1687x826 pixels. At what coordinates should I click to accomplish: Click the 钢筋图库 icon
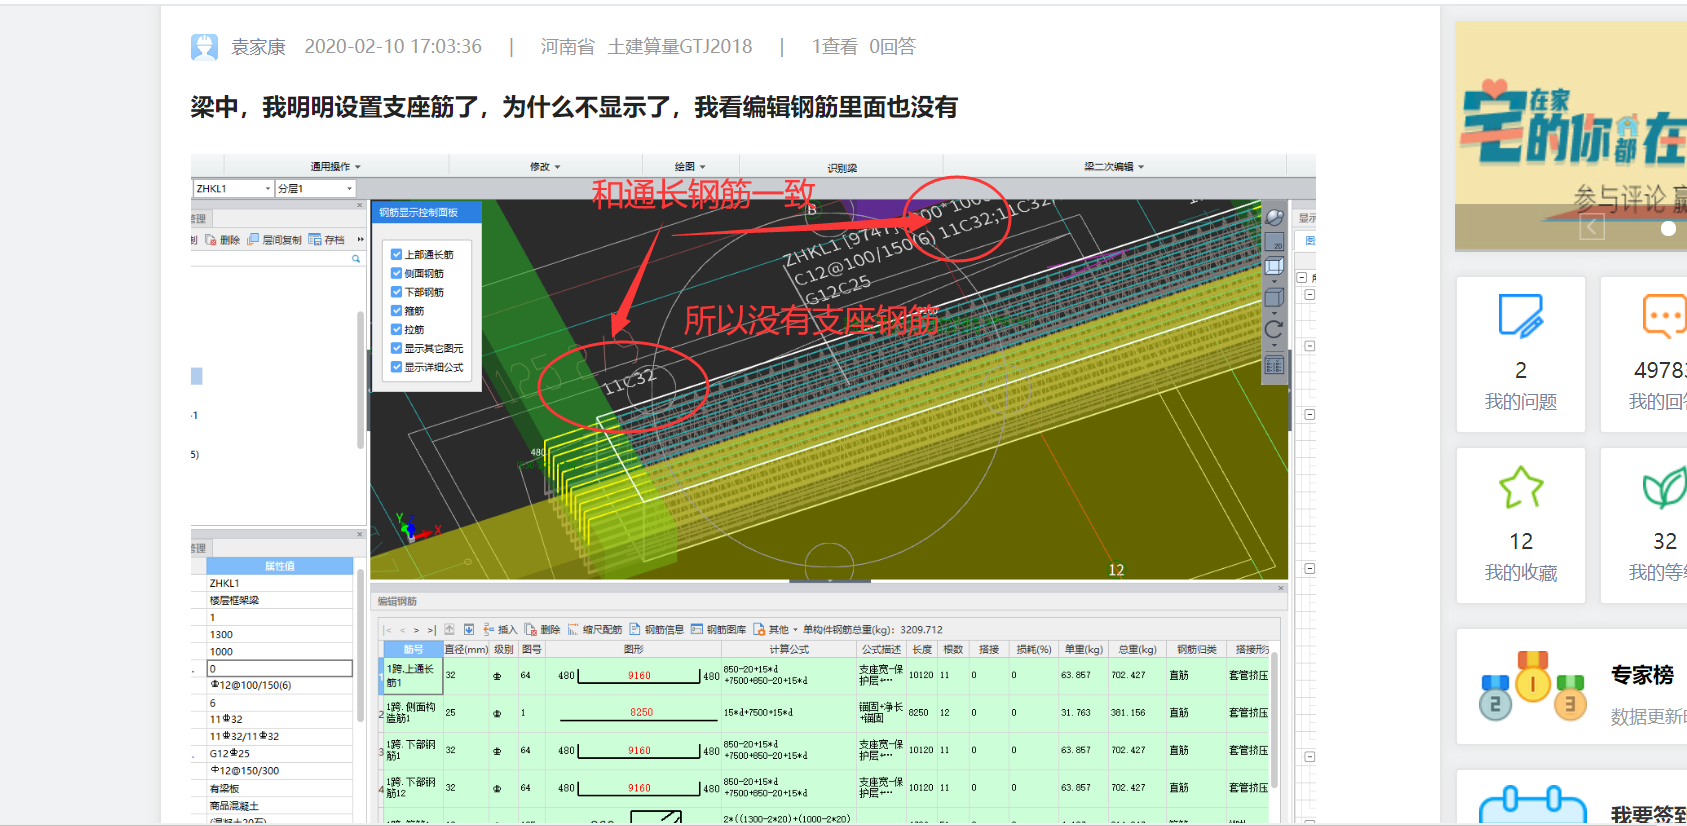[697, 629]
